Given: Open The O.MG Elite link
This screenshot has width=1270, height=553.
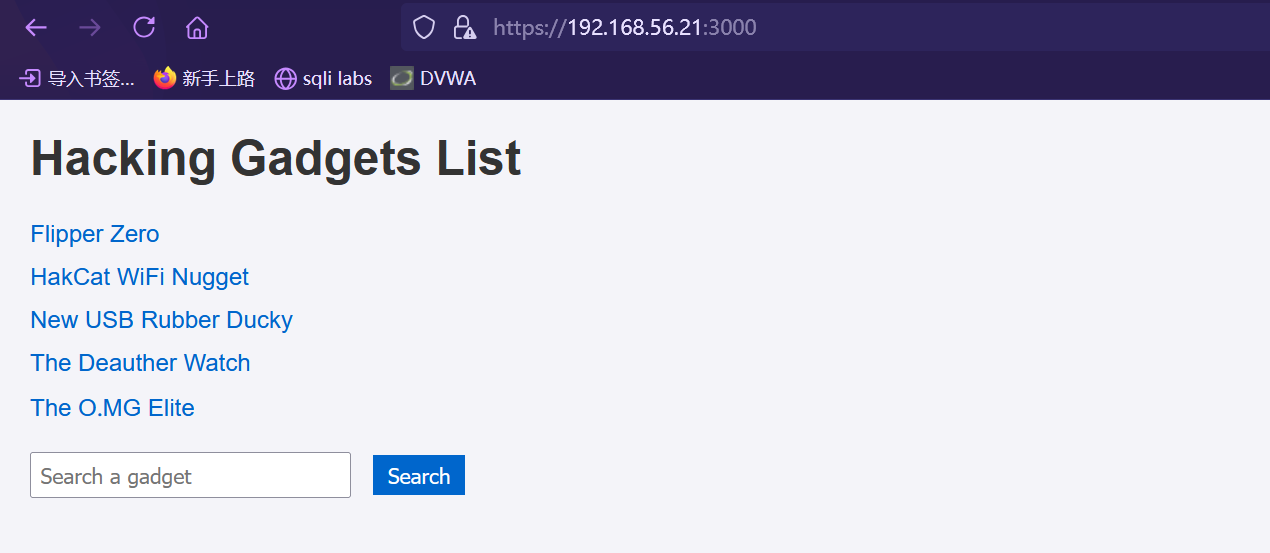Looking at the screenshot, I should click(x=113, y=408).
